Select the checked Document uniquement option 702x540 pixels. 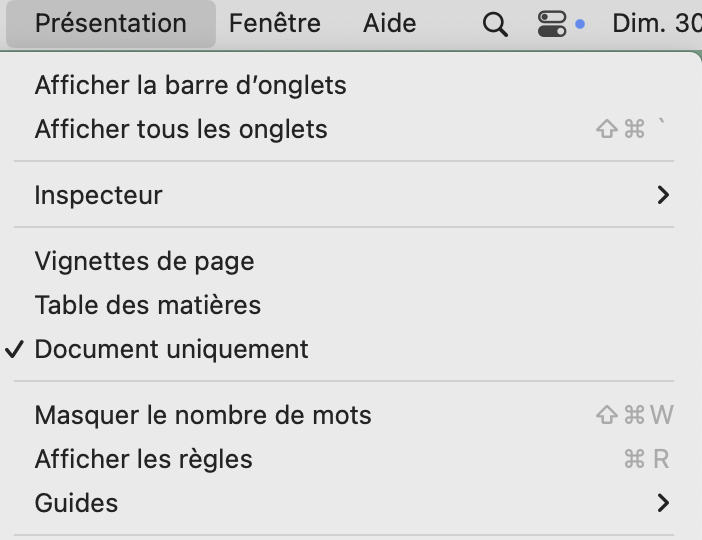click(171, 349)
